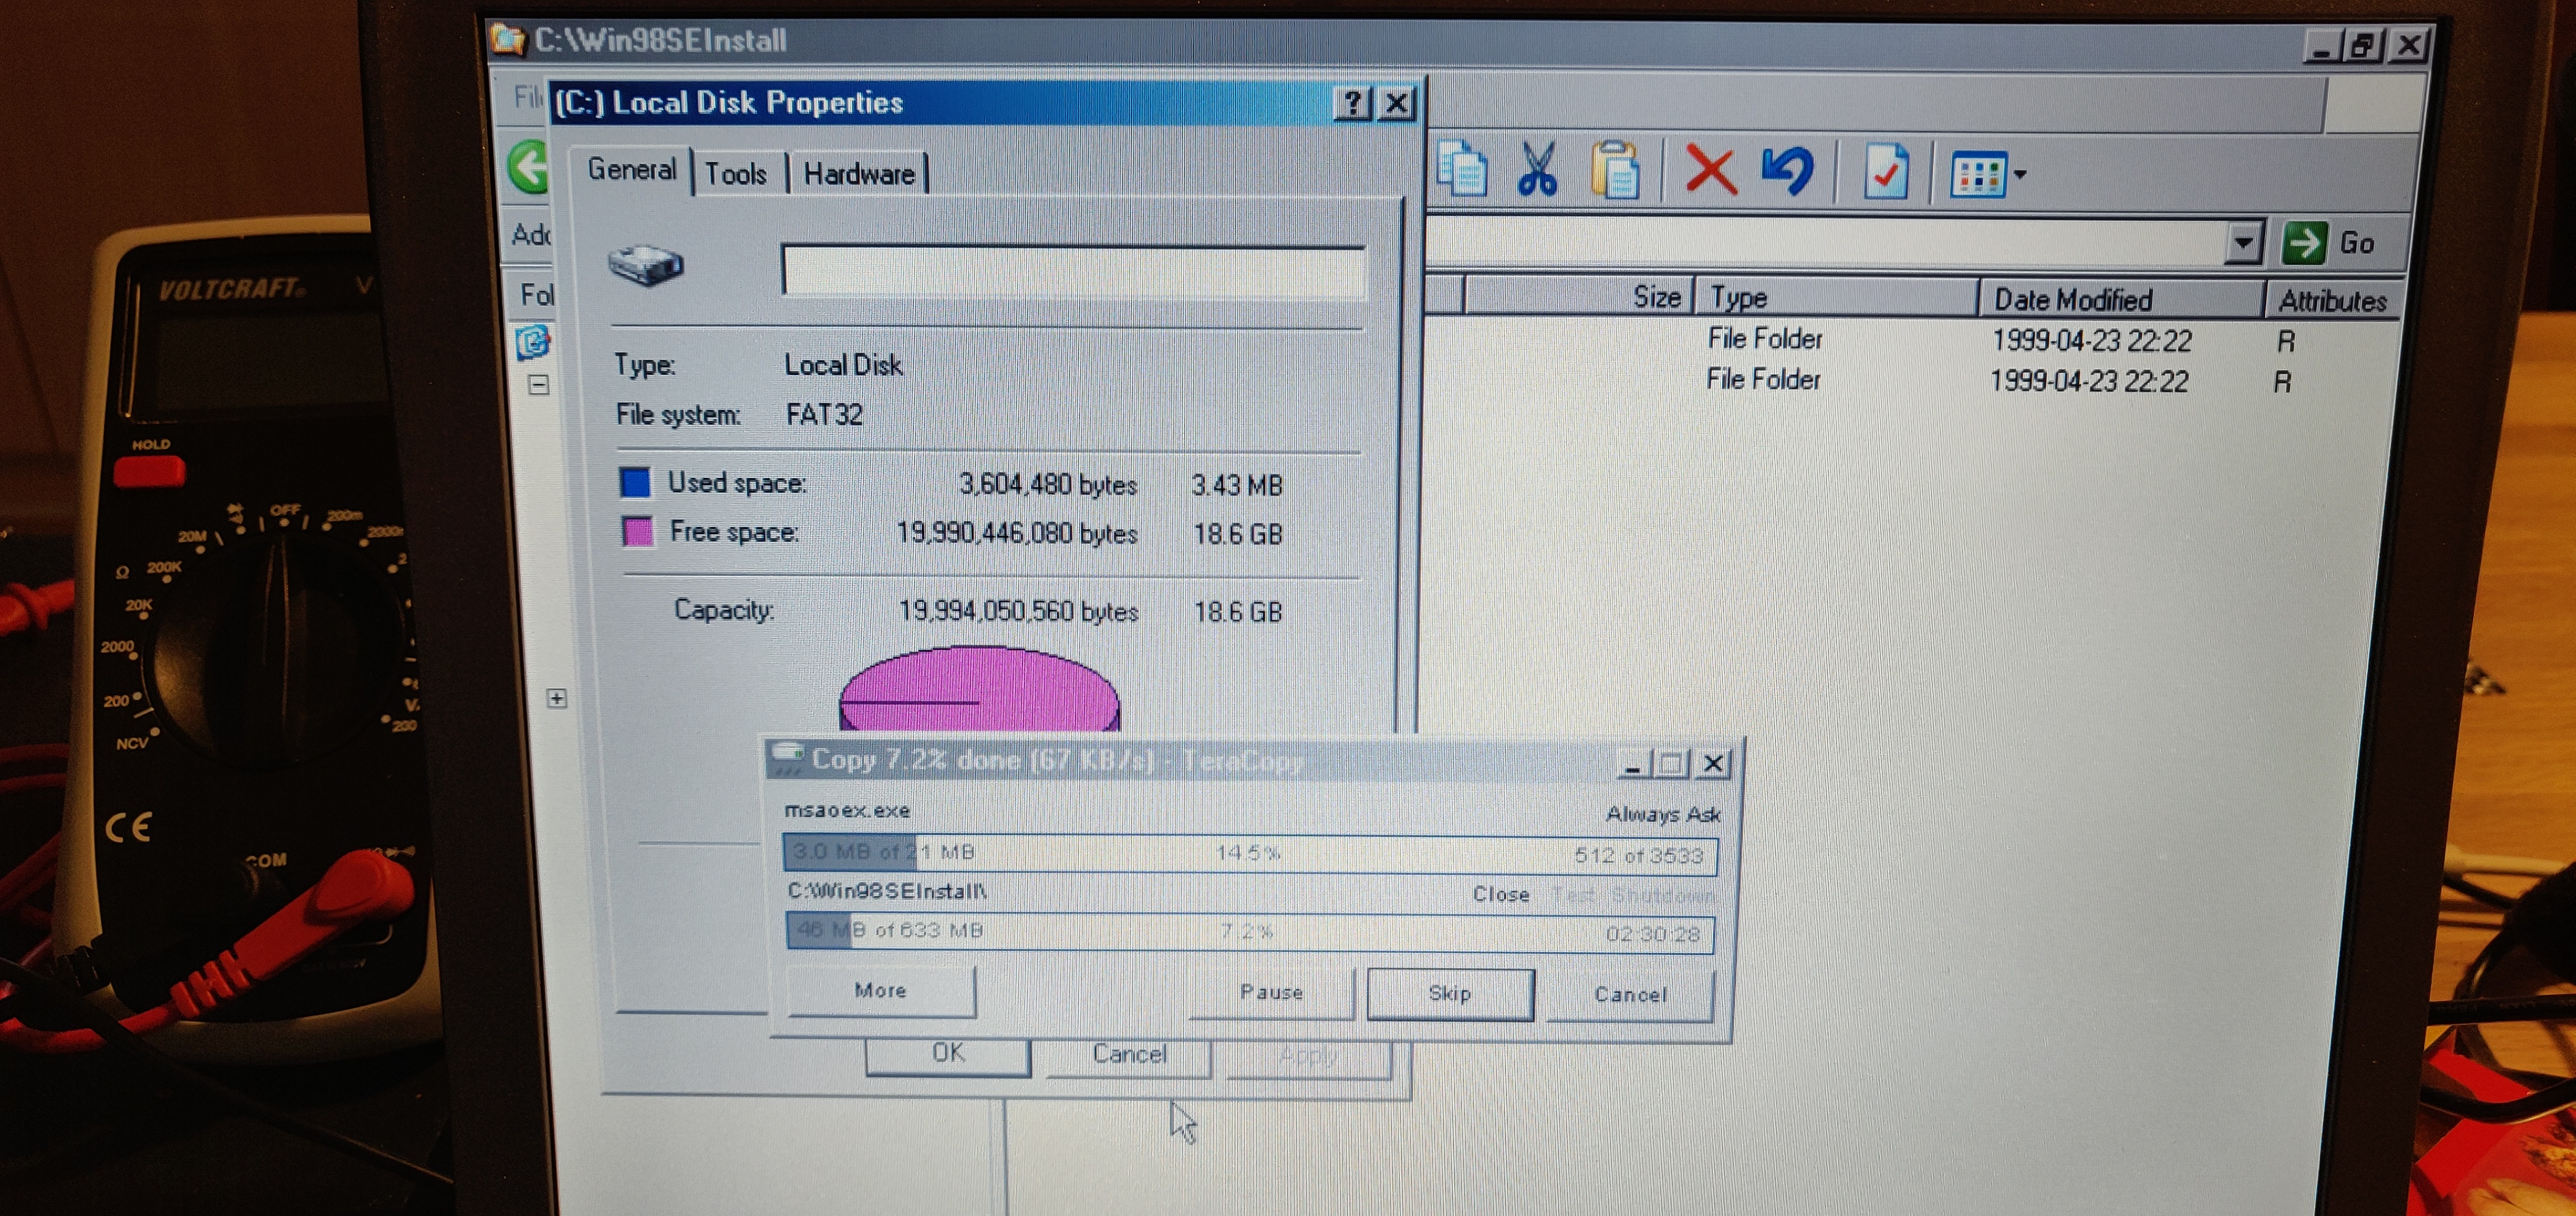Click the blue Undo arrow icon
Image resolution: width=2576 pixels, height=1216 pixels.
[1788, 171]
